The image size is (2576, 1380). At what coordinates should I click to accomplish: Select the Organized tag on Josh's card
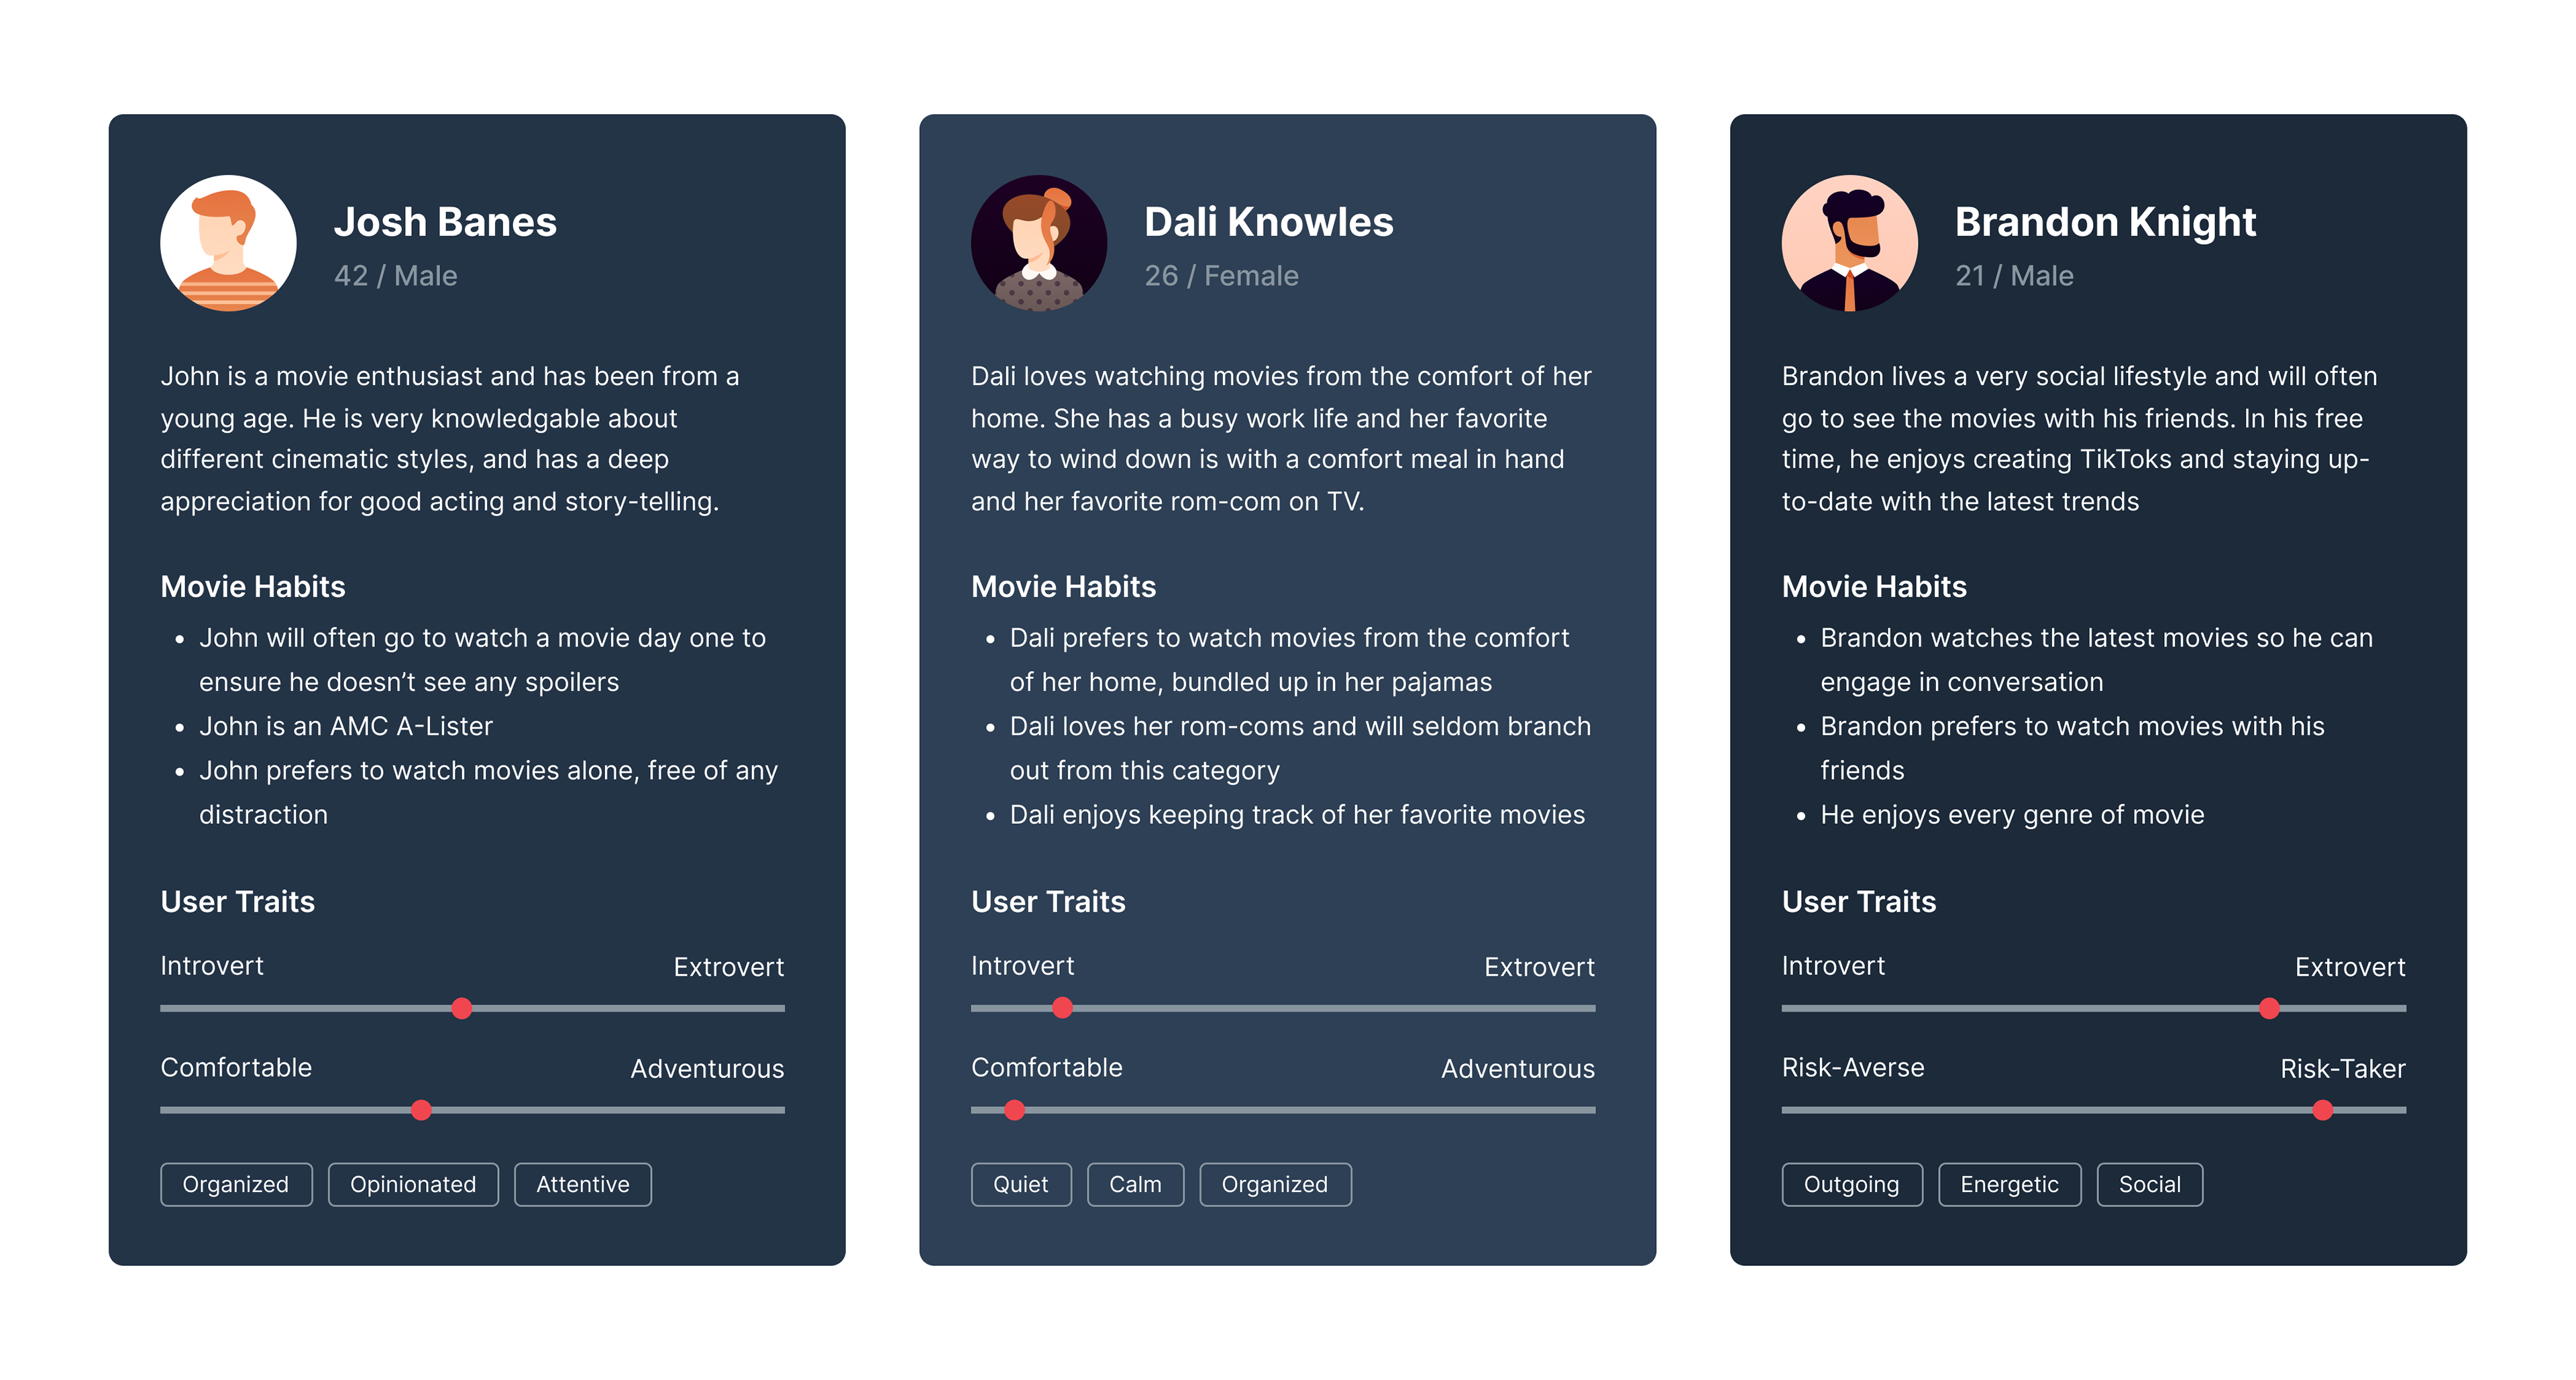236,1184
